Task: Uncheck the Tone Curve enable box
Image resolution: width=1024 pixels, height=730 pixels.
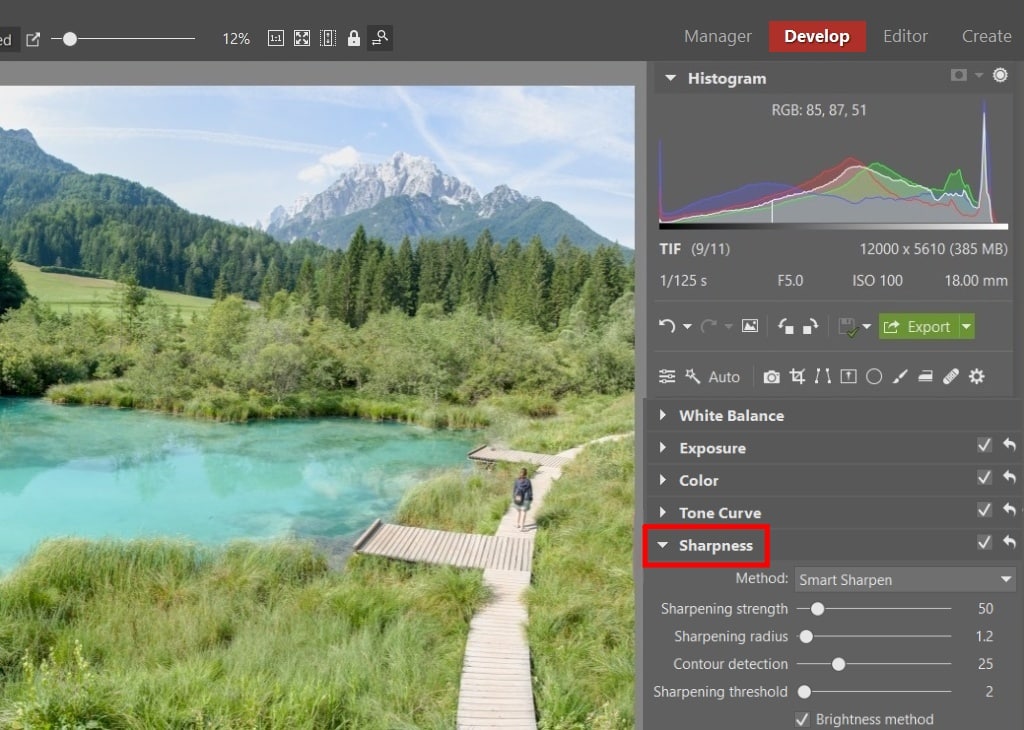Action: [x=984, y=510]
